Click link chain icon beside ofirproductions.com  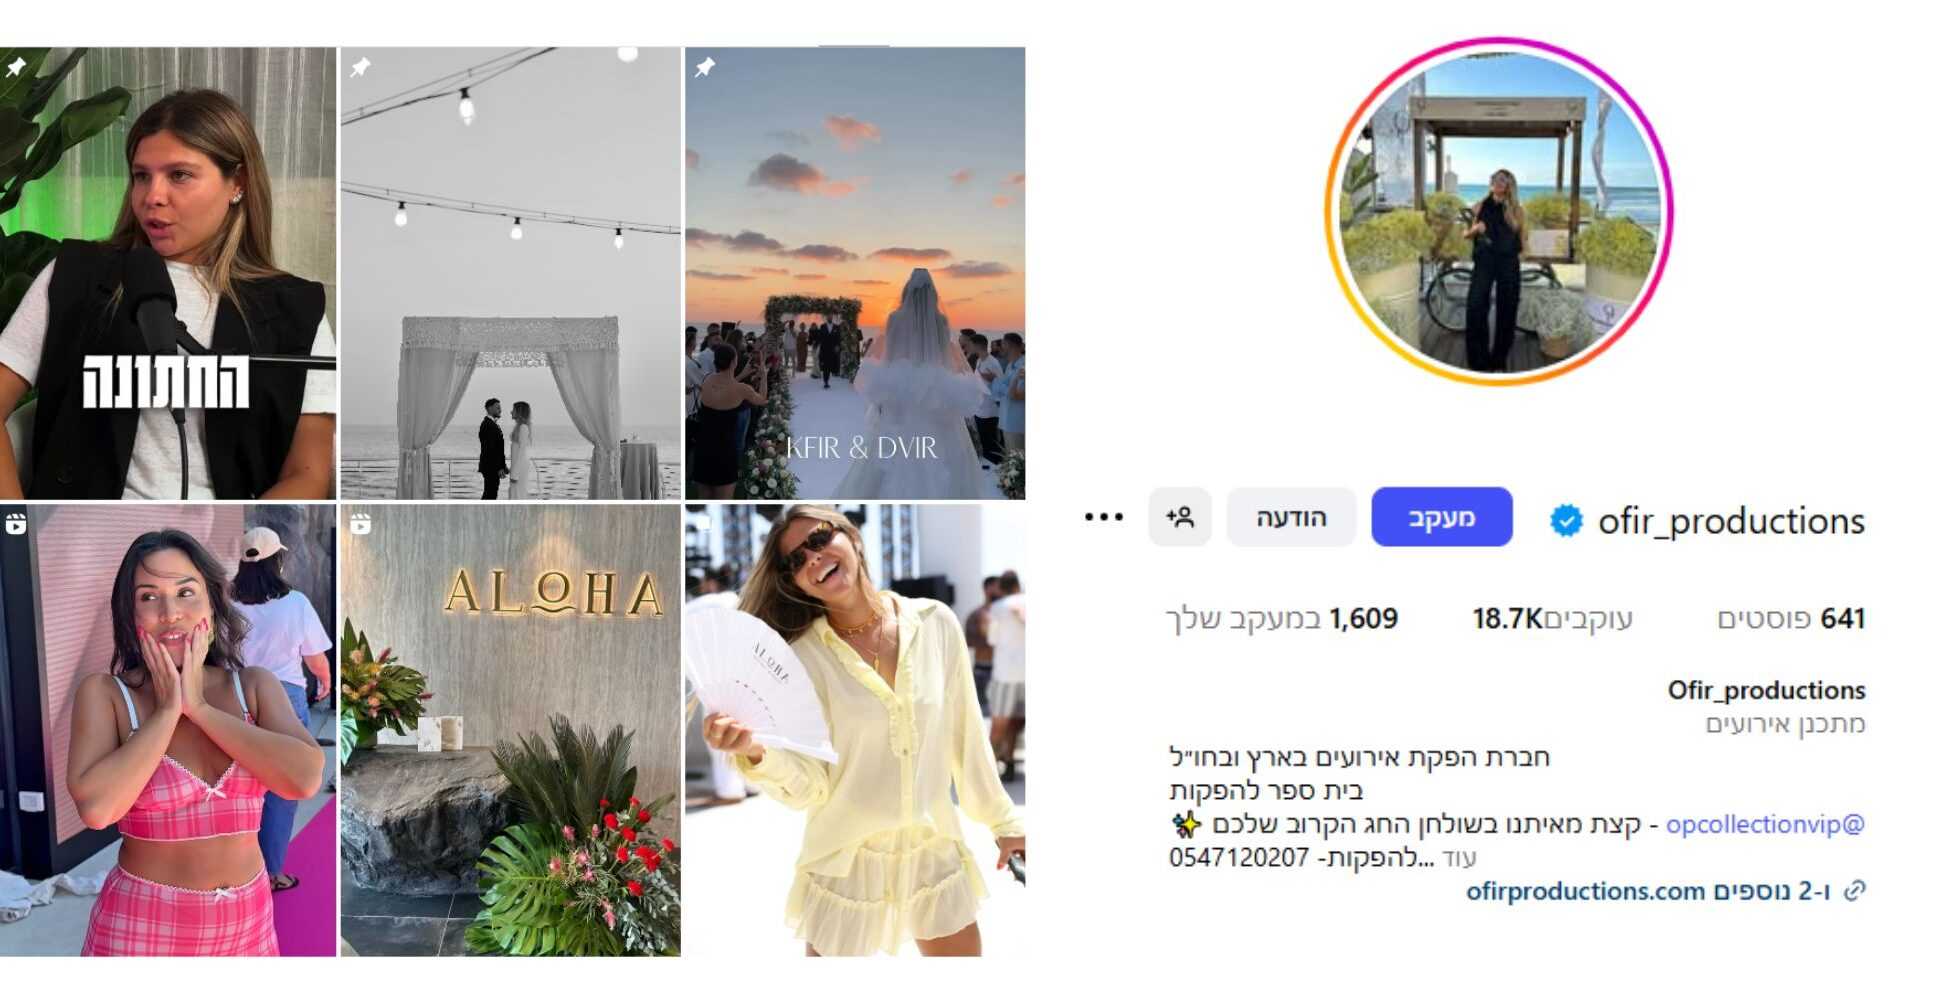(x=1855, y=890)
